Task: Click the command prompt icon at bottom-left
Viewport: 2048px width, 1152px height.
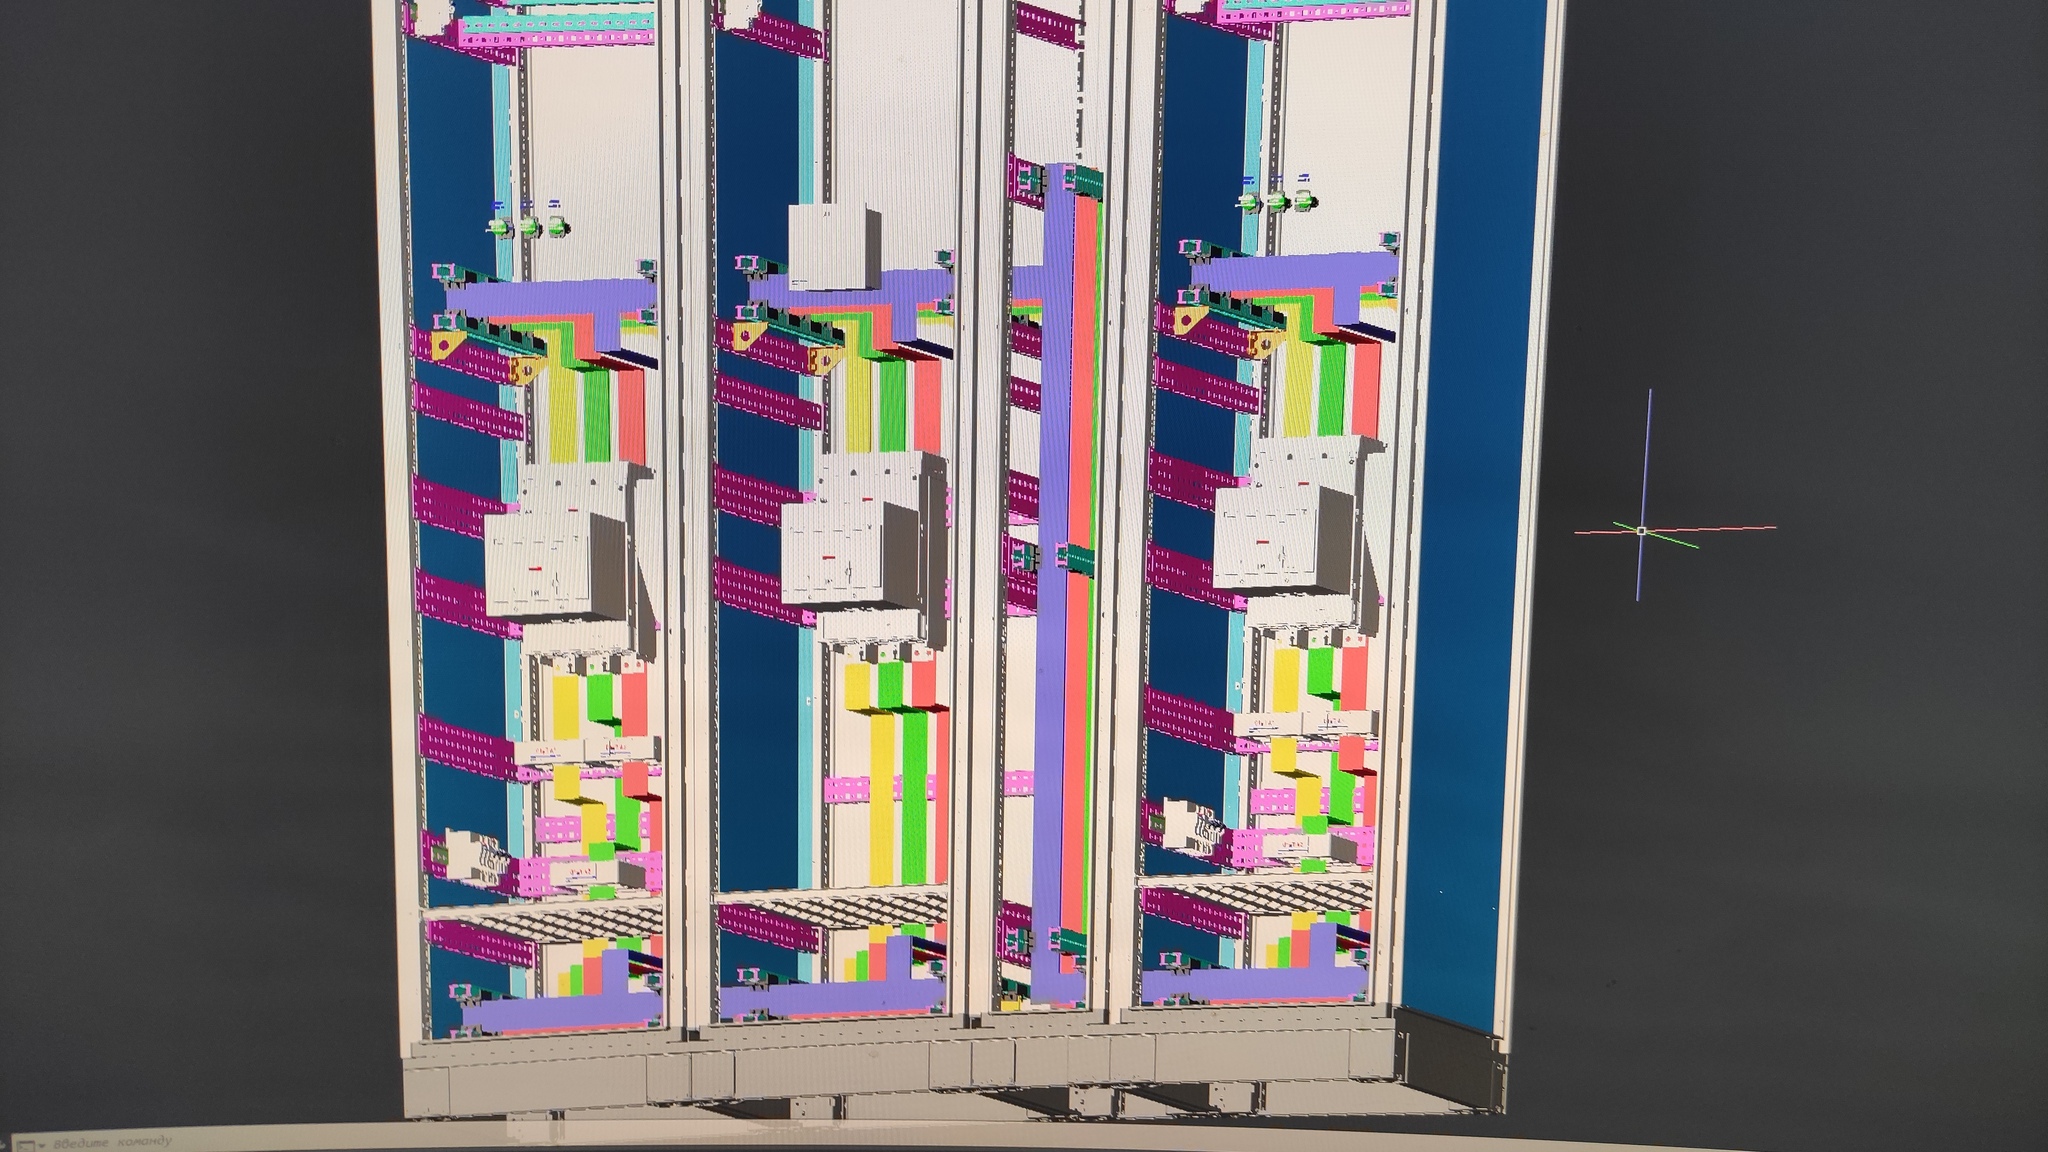Action: pyautogui.click(x=25, y=1146)
